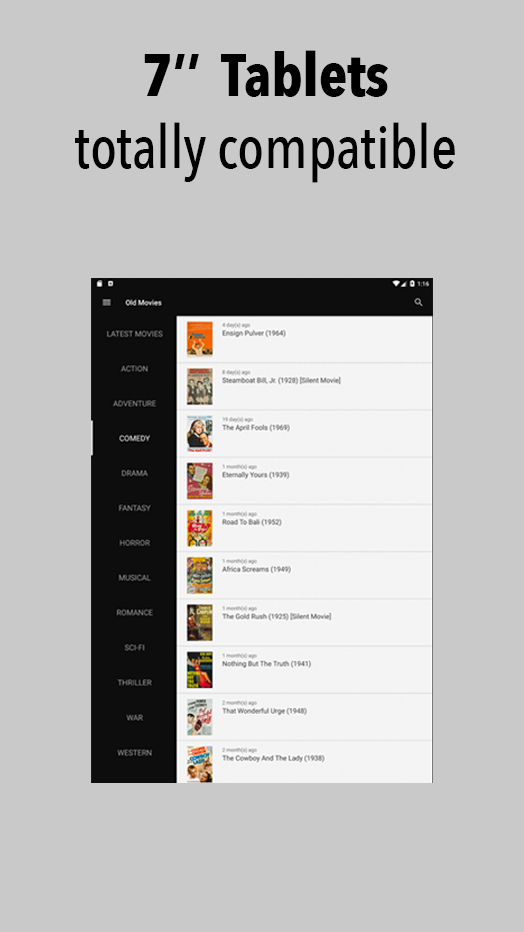The width and height of the screenshot is (524, 932).
Task: Open The April Fools poster thumbnail
Action: pos(200,433)
